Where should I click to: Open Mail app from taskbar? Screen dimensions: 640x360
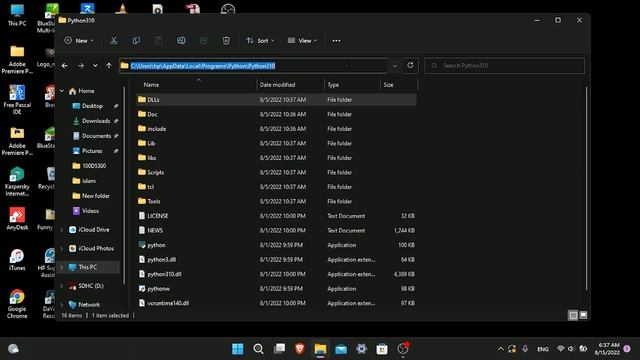point(341,349)
